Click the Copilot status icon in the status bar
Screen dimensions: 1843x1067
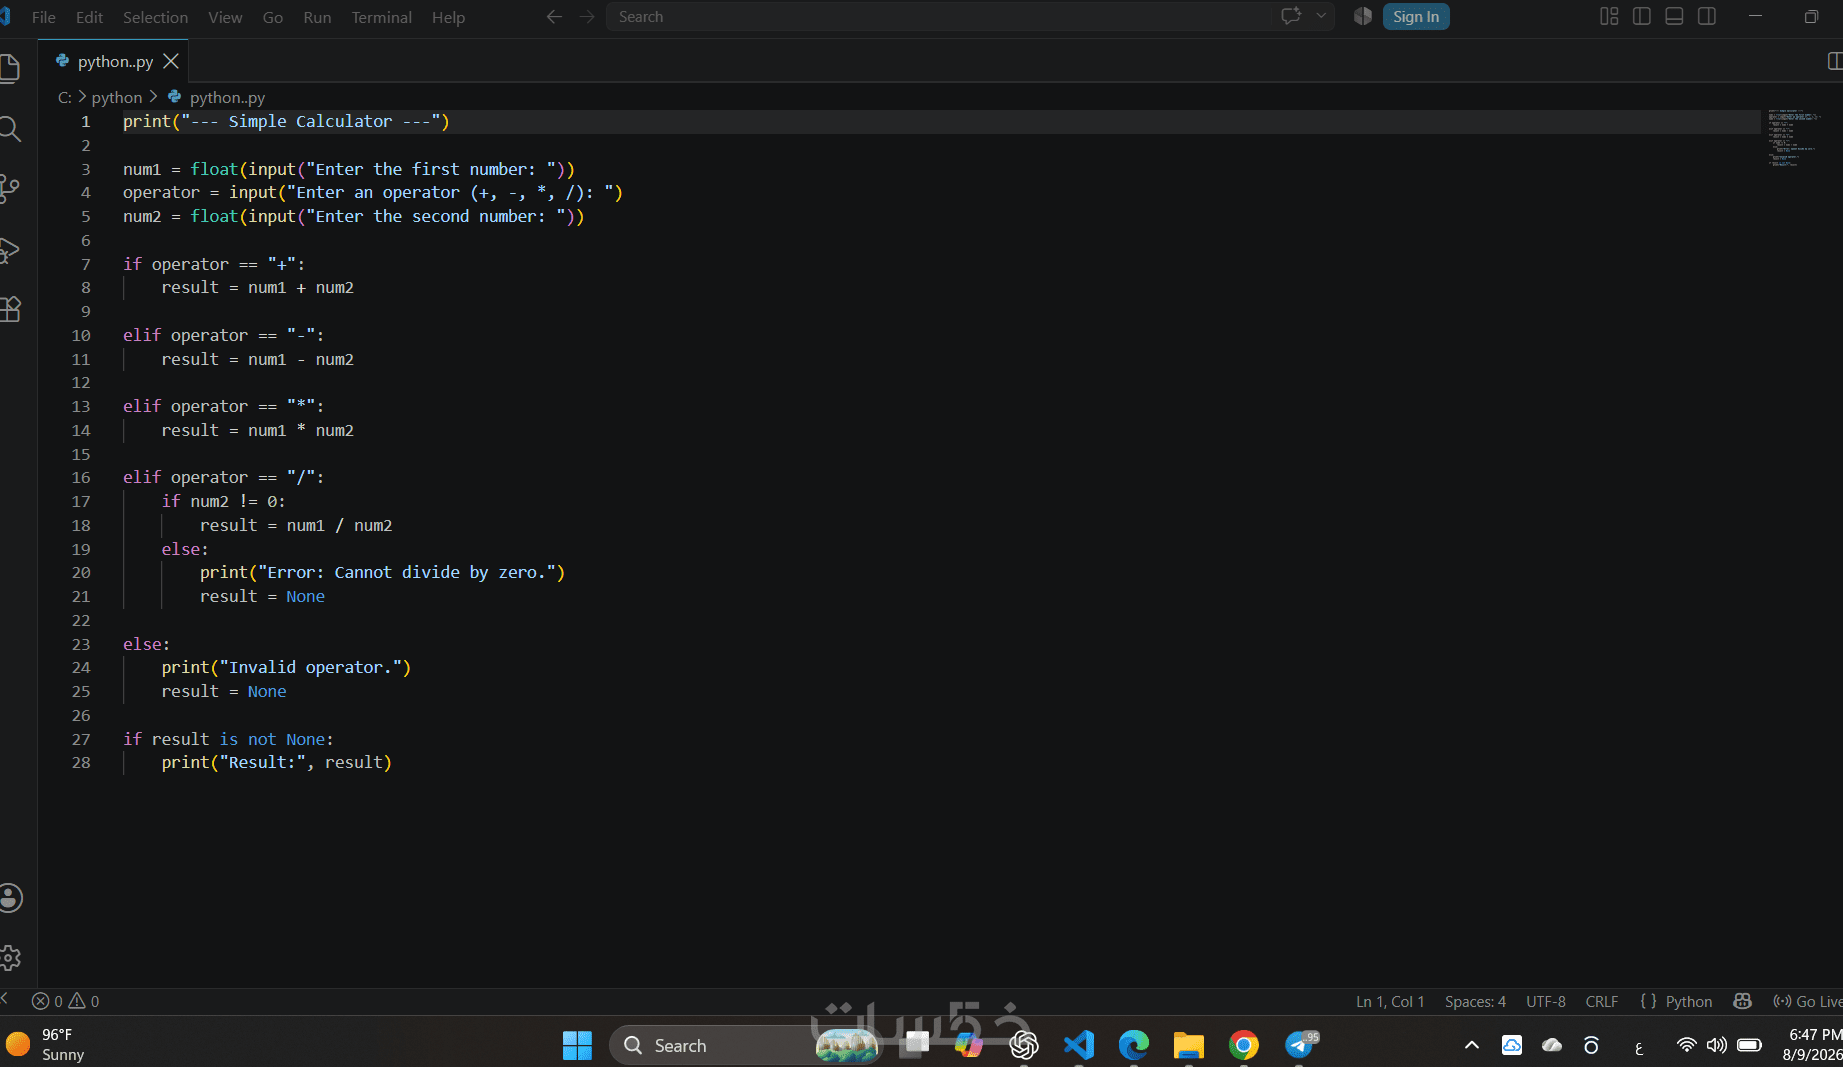click(x=1742, y=1001)
